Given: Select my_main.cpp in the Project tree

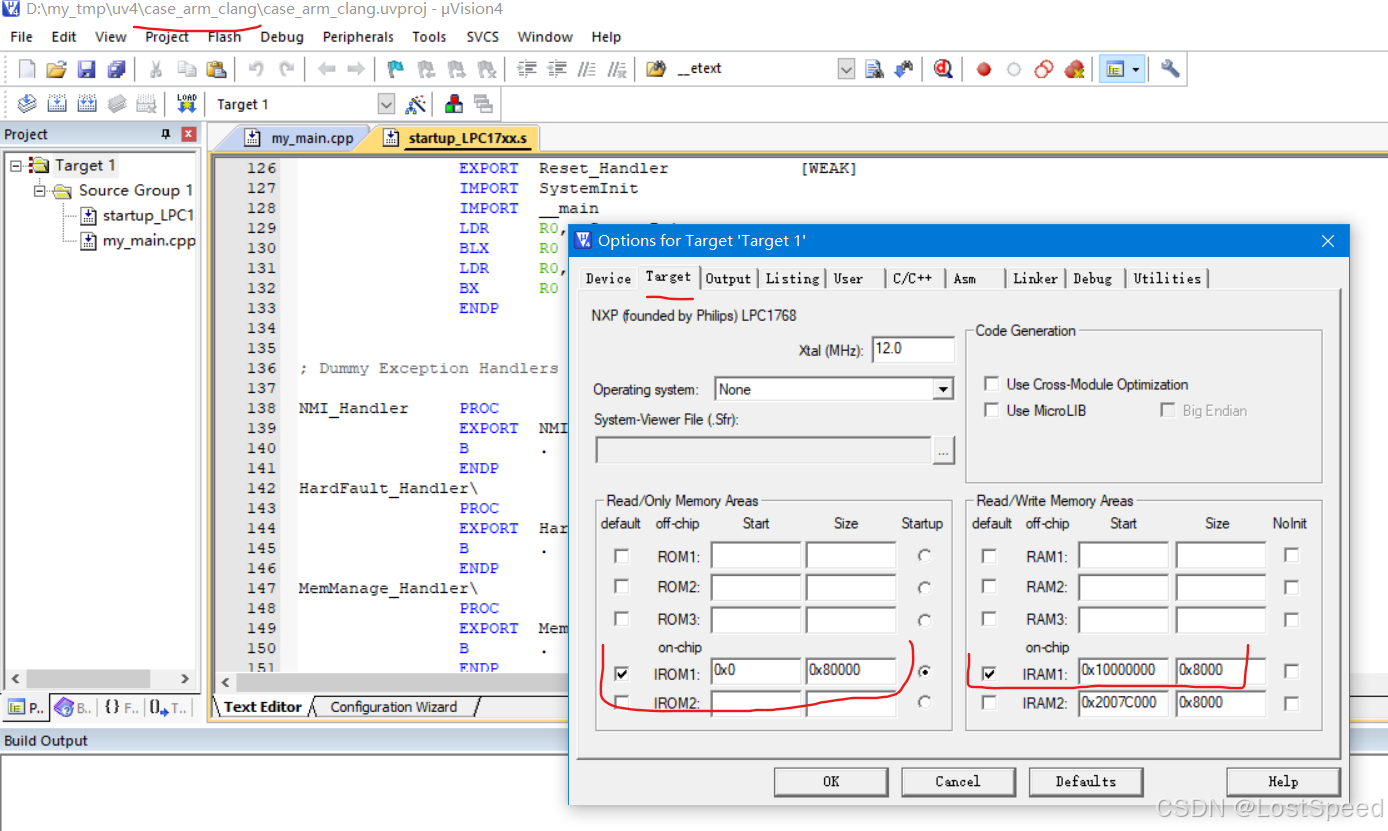Looking at the screenshot, I should pos(149,240).
